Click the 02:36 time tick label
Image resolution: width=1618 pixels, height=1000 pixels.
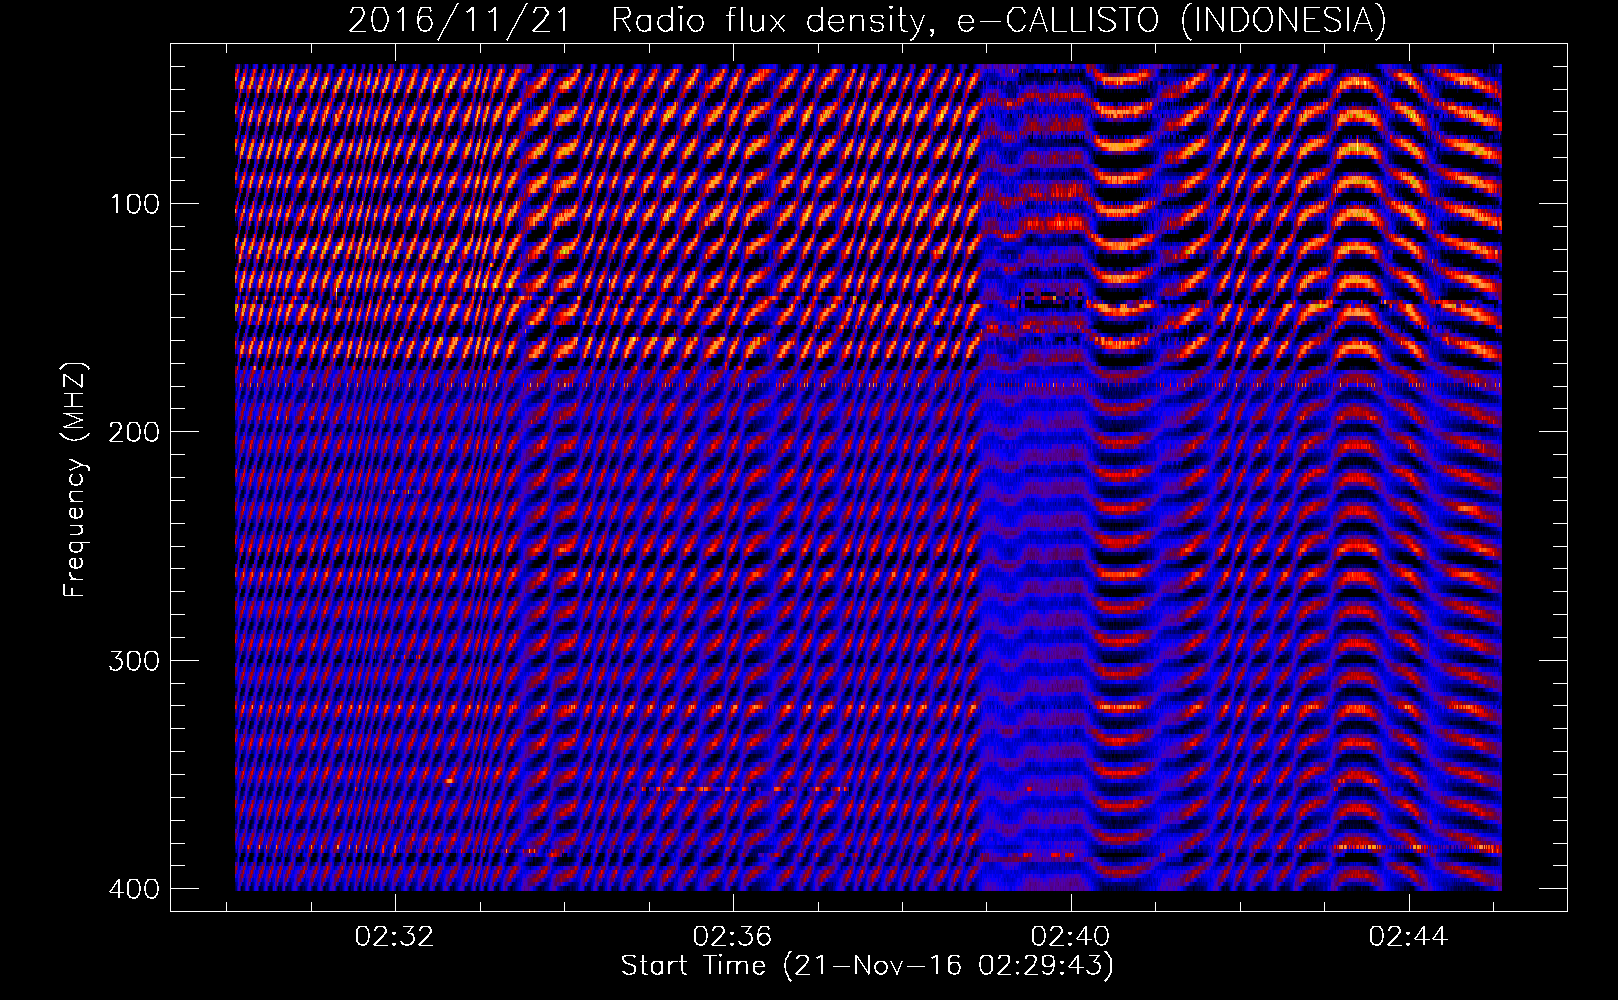tap(733, 937)
